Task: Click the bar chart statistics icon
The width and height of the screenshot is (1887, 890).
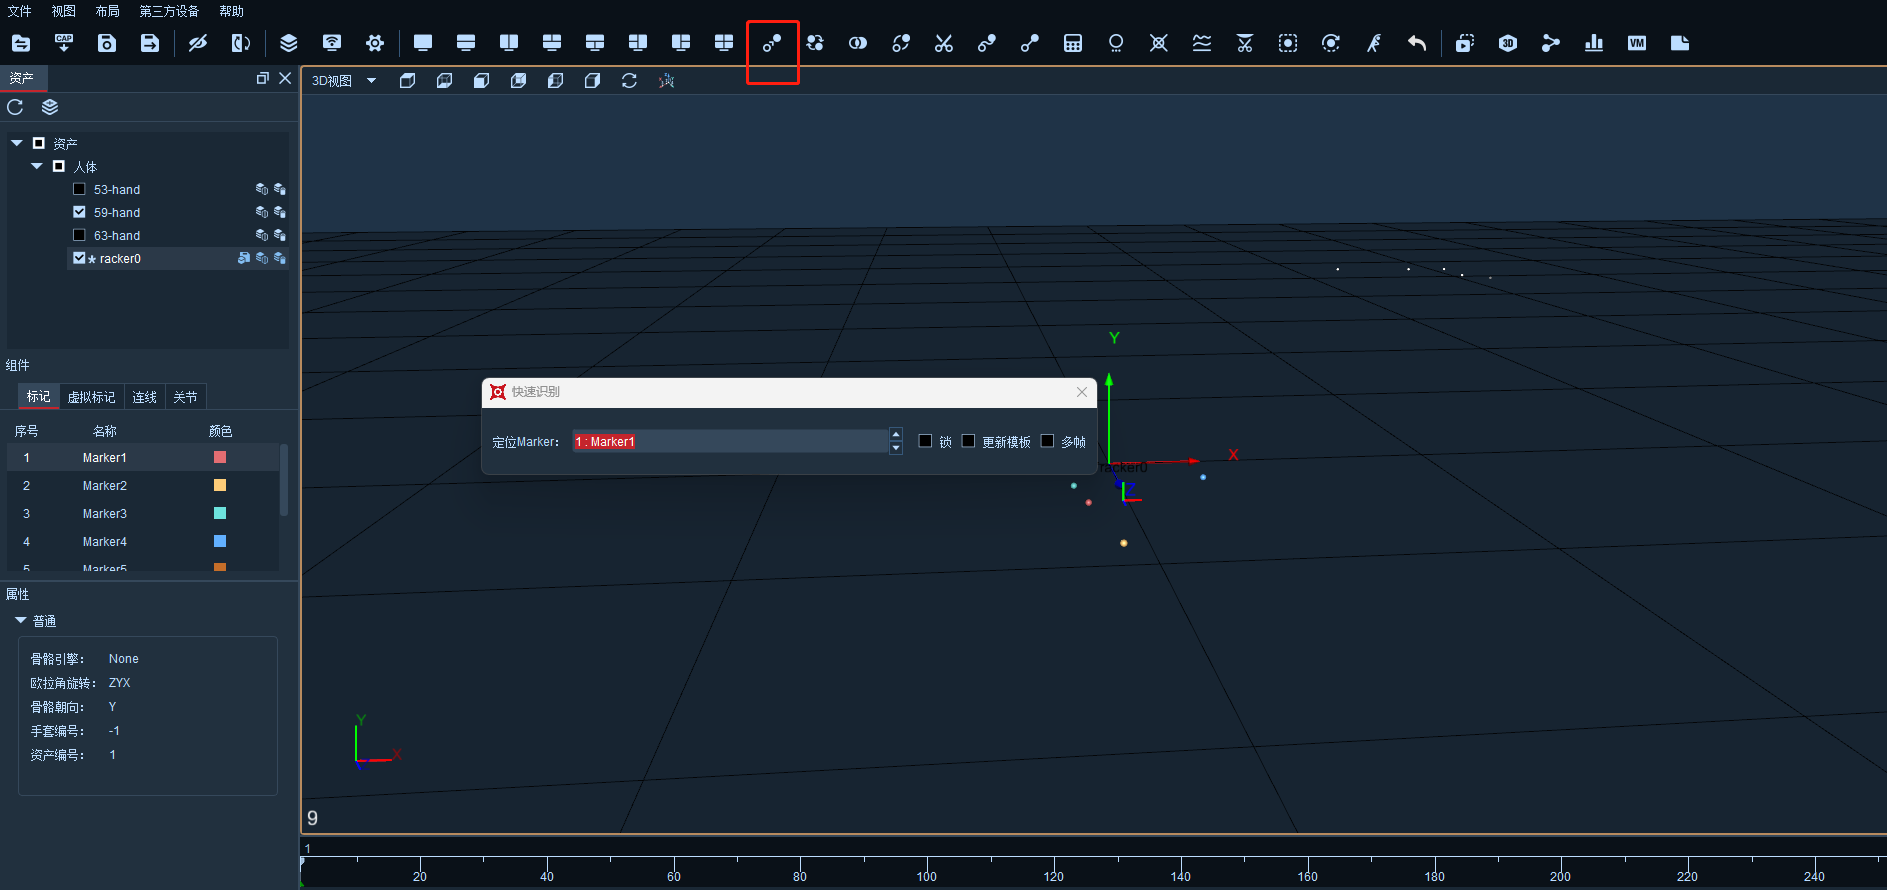Action: (x=1594, y=43)
